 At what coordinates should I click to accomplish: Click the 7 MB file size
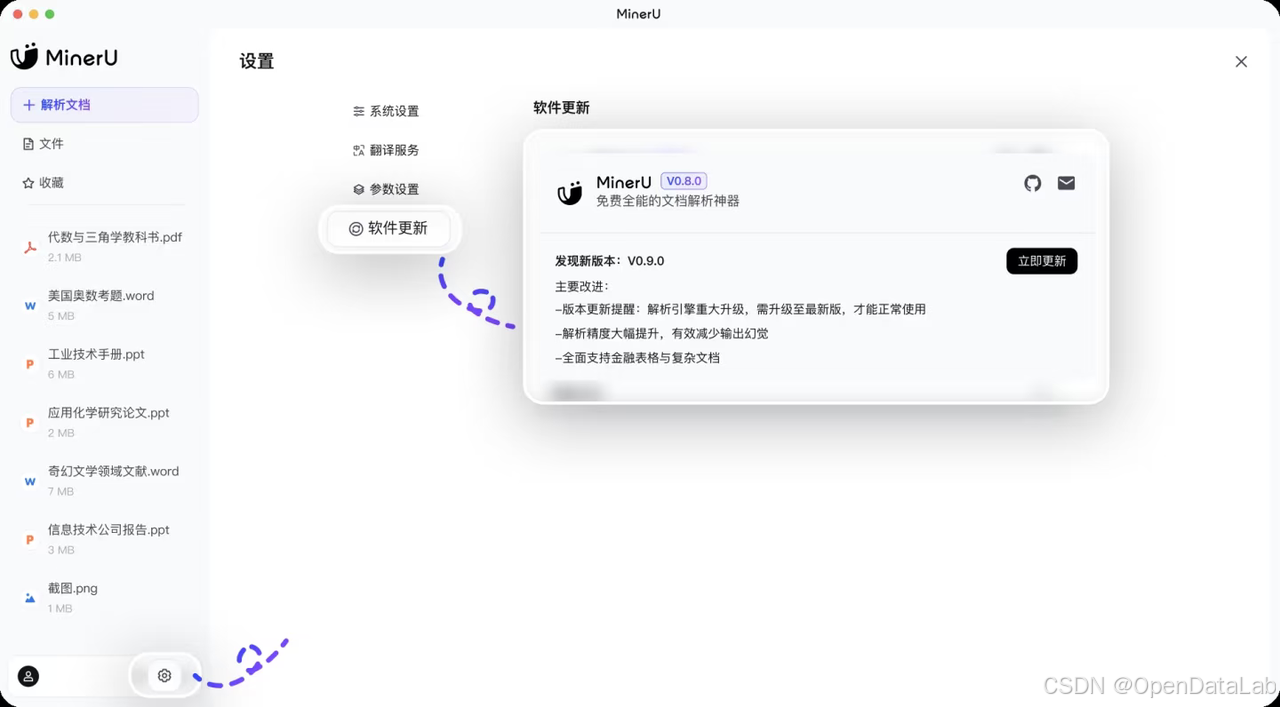pos(61,492)
